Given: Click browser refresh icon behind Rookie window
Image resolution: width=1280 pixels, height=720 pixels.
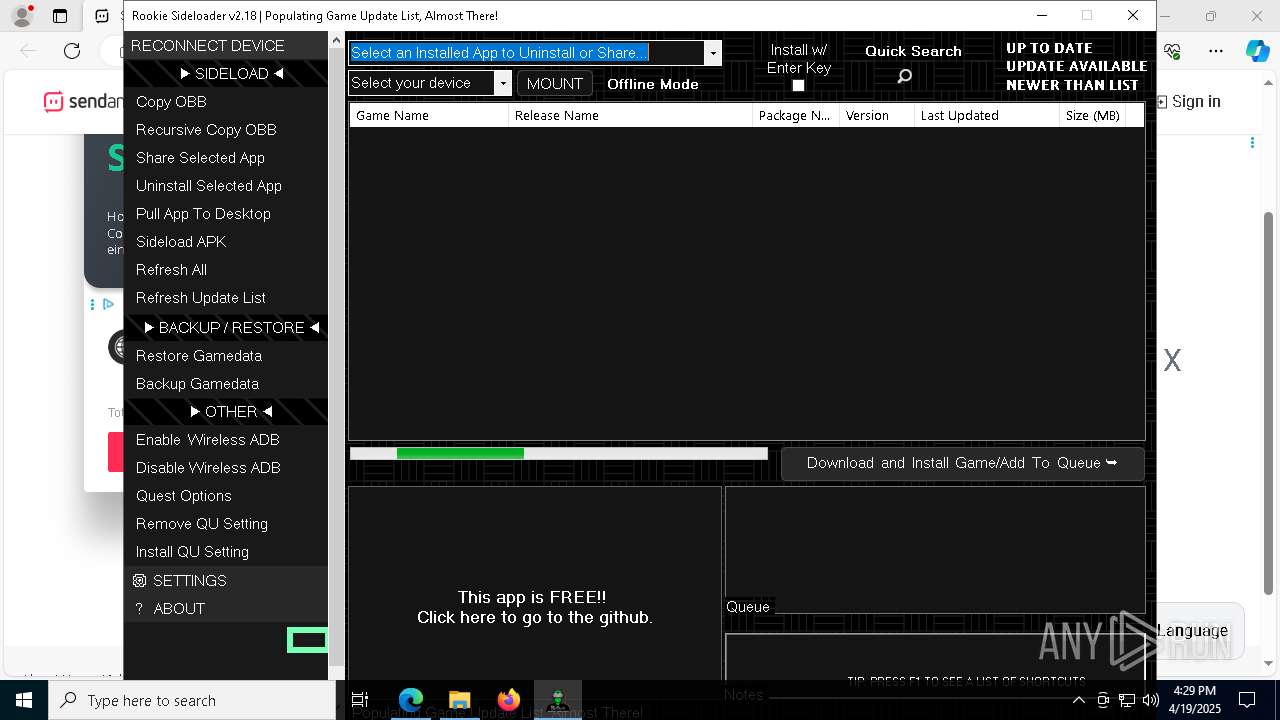Looking at the screenshot, I should (72, 51).
